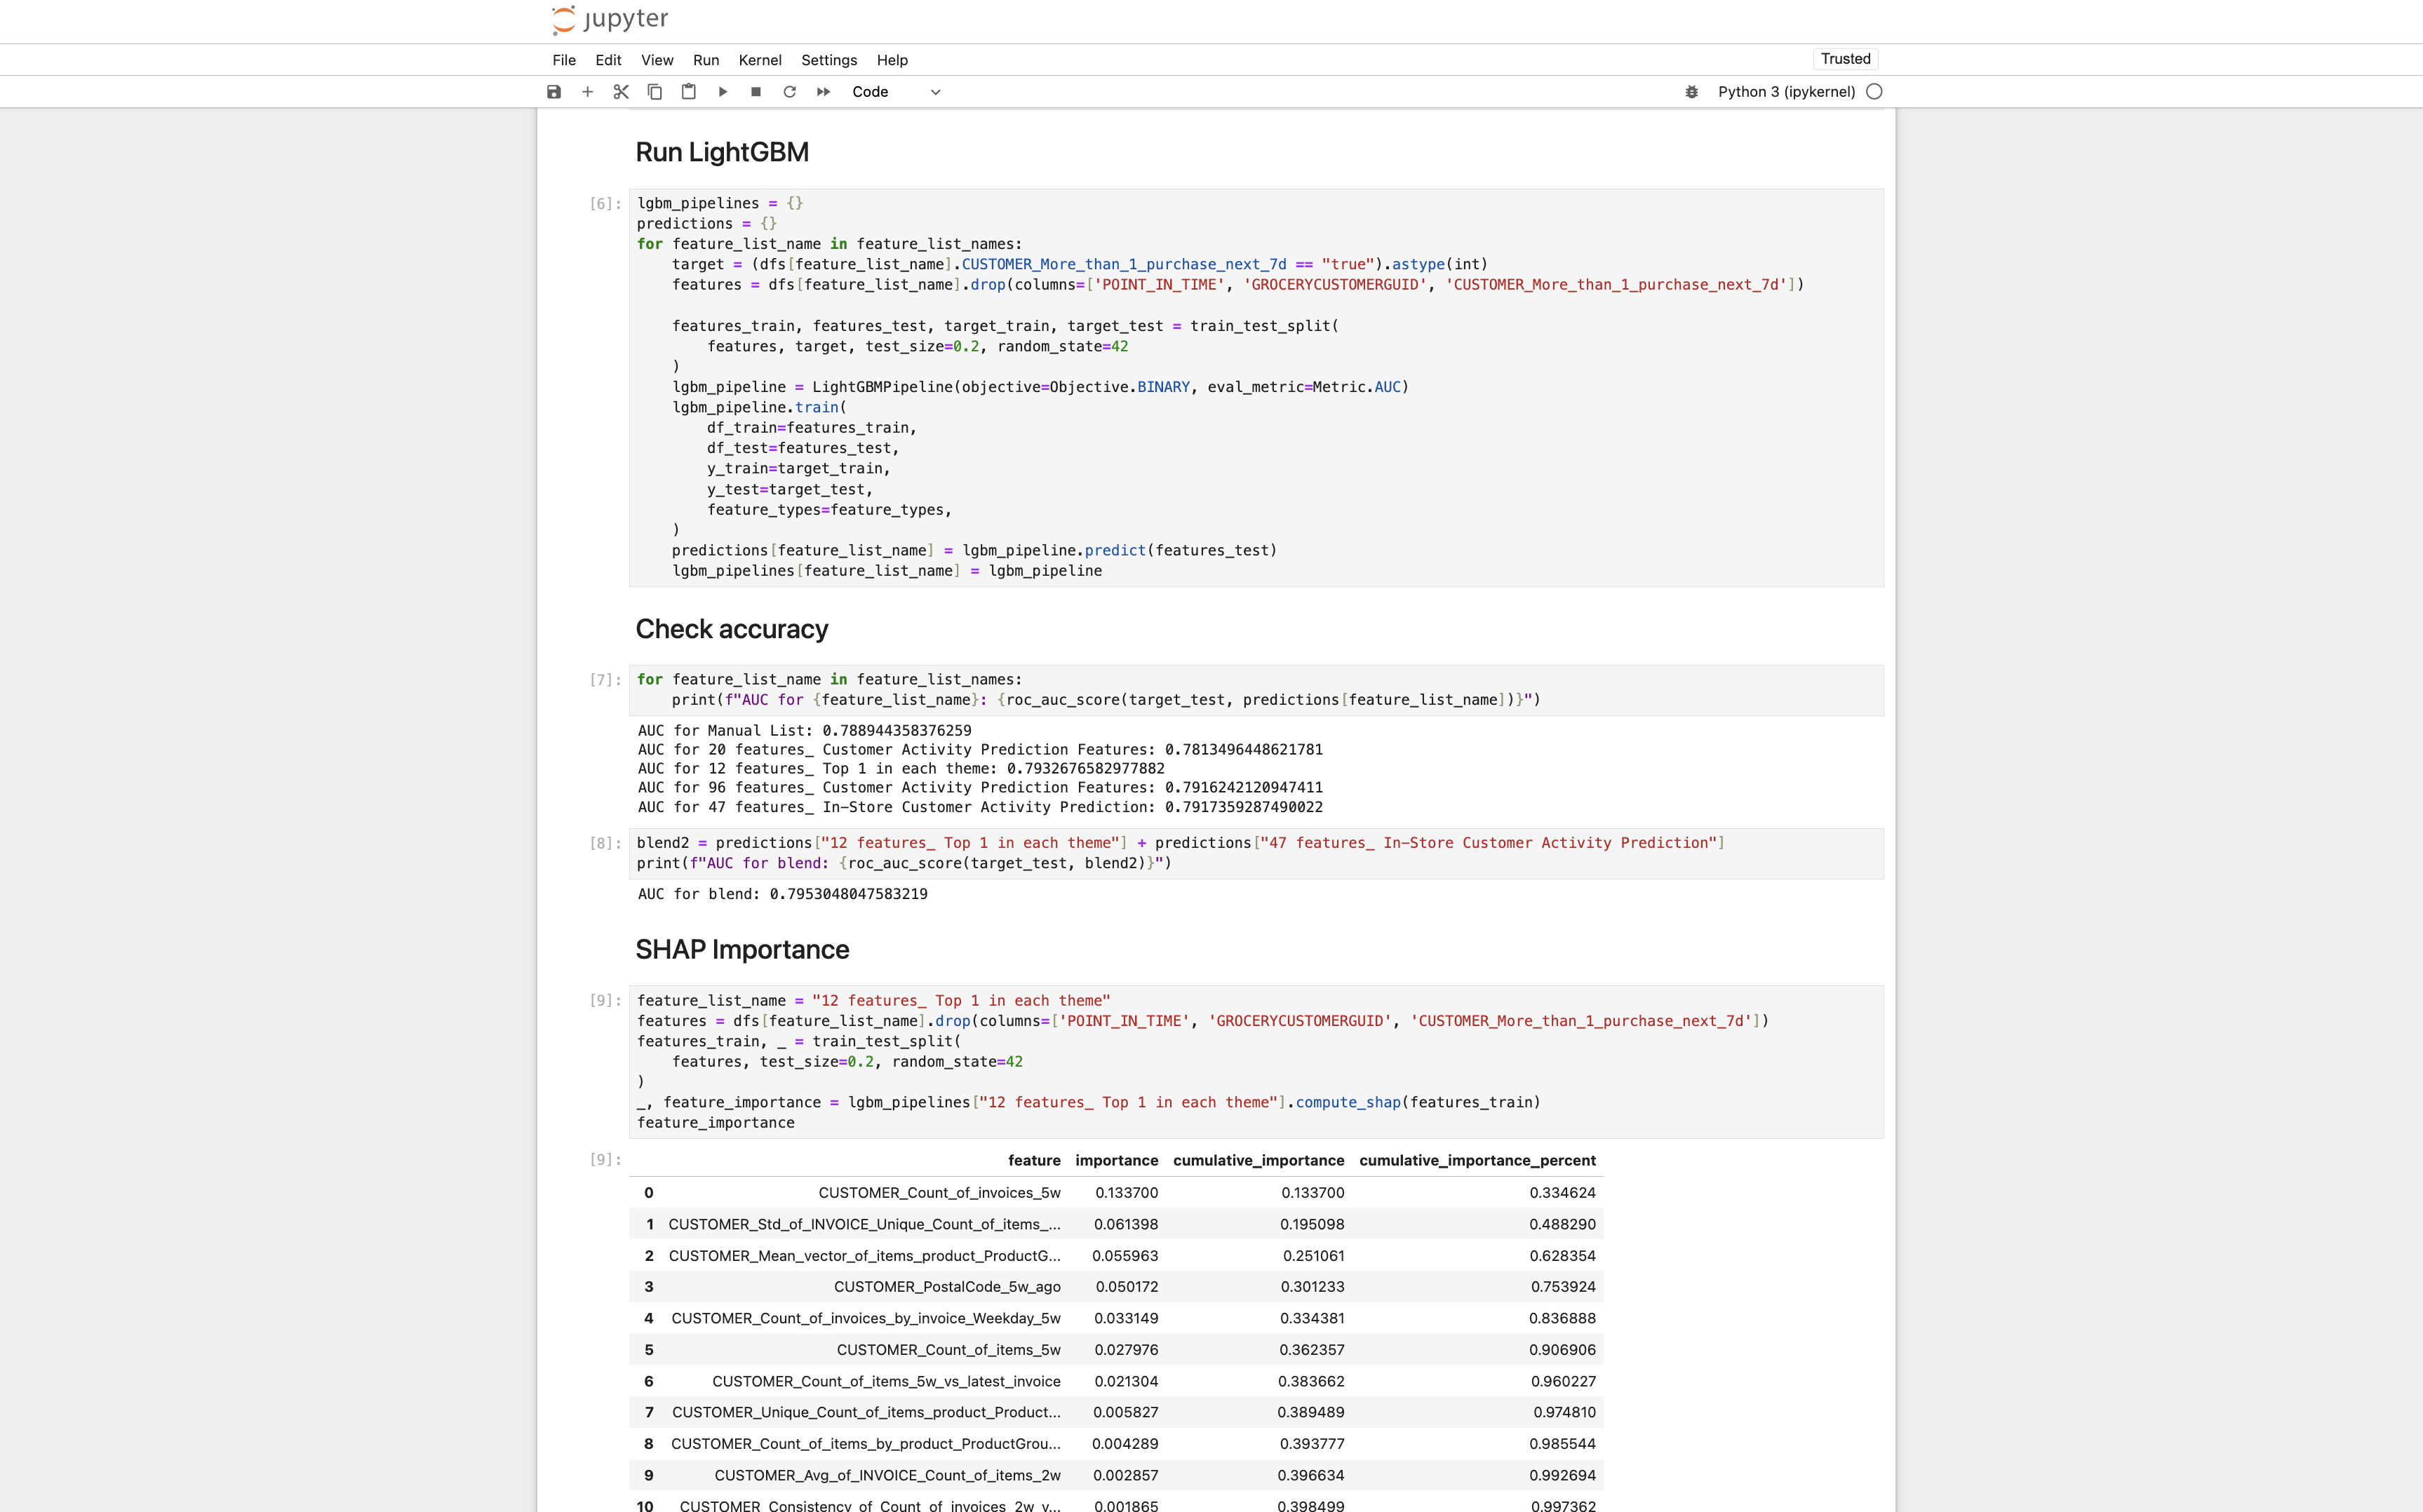This screenshot has height=1512, width=2423.
Task: Click importance value 0.133700 in row 0
Action: 1126,1193
